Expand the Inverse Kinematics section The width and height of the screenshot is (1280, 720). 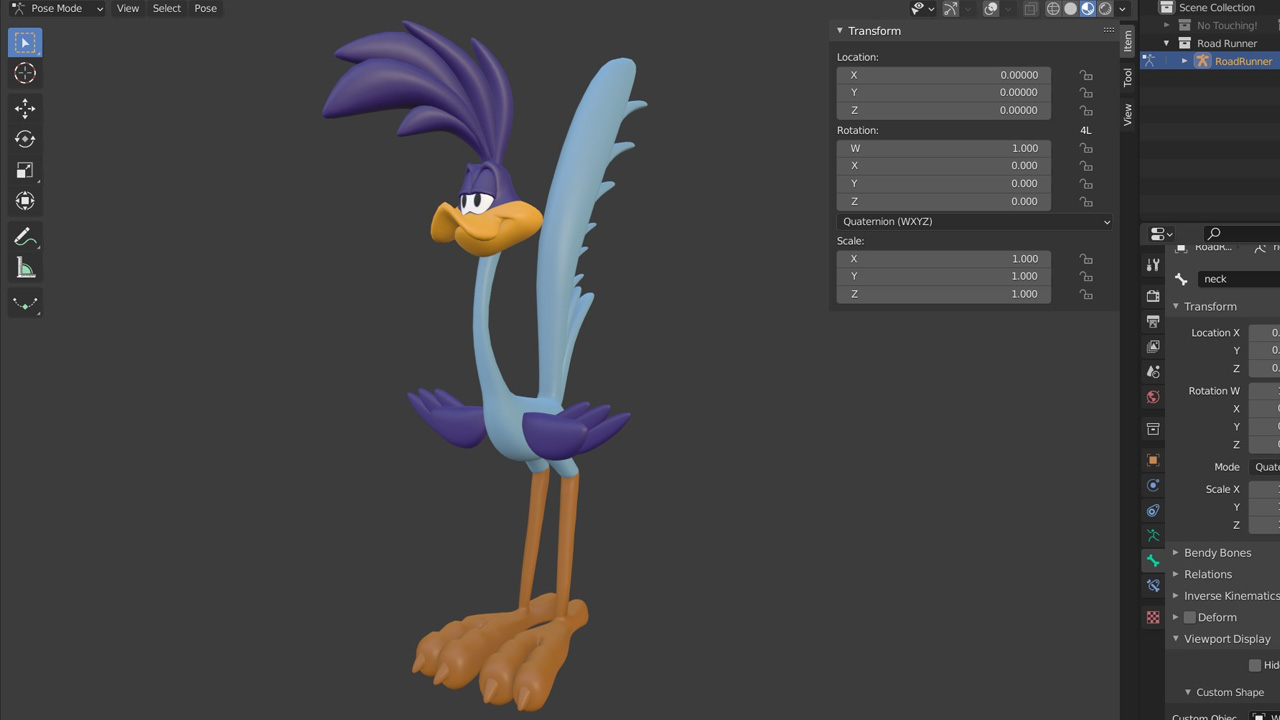(1230, 596)
